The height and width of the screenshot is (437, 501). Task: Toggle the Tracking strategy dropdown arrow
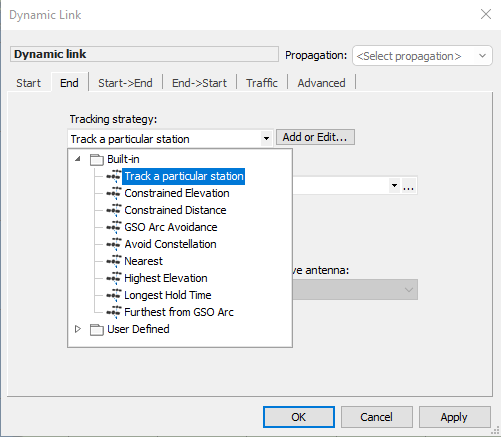(266, 138)
